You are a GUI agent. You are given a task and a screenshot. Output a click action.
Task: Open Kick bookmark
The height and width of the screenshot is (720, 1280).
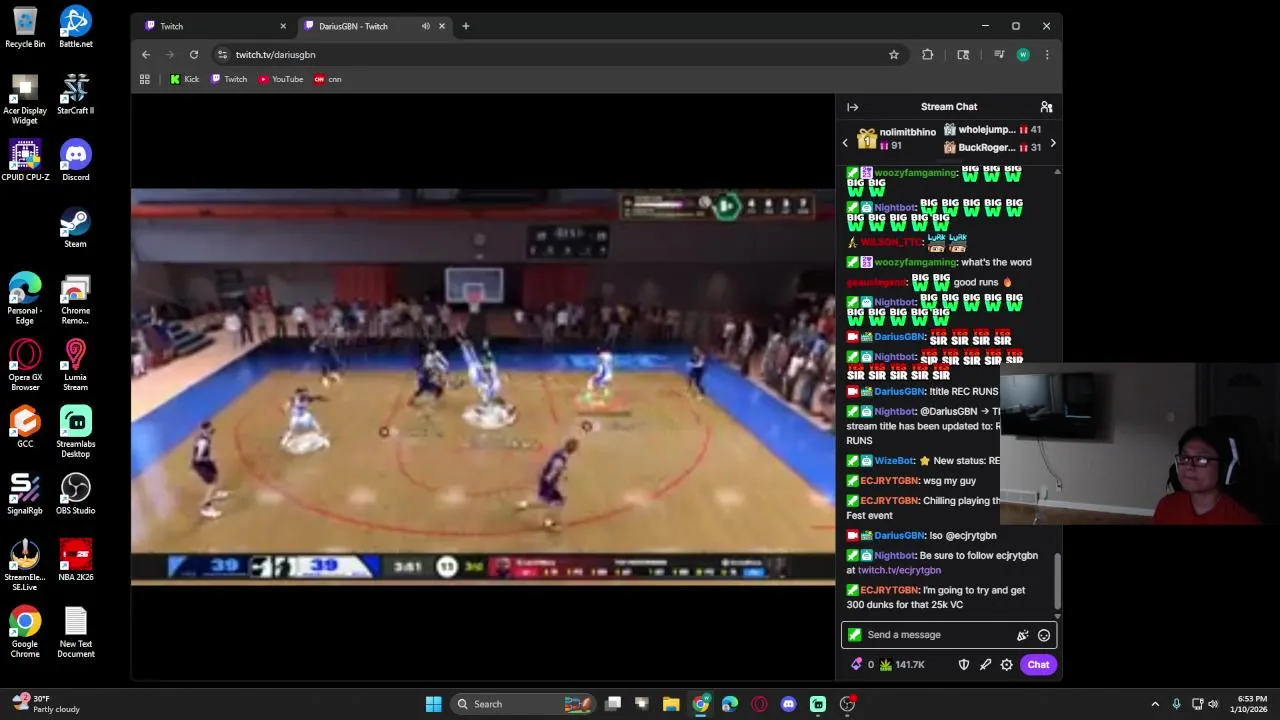pyautogui.click(x=184, y=79)
